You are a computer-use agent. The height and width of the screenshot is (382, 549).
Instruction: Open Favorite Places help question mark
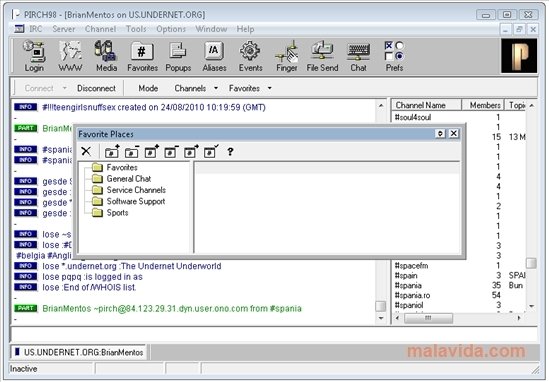[230, 152]
